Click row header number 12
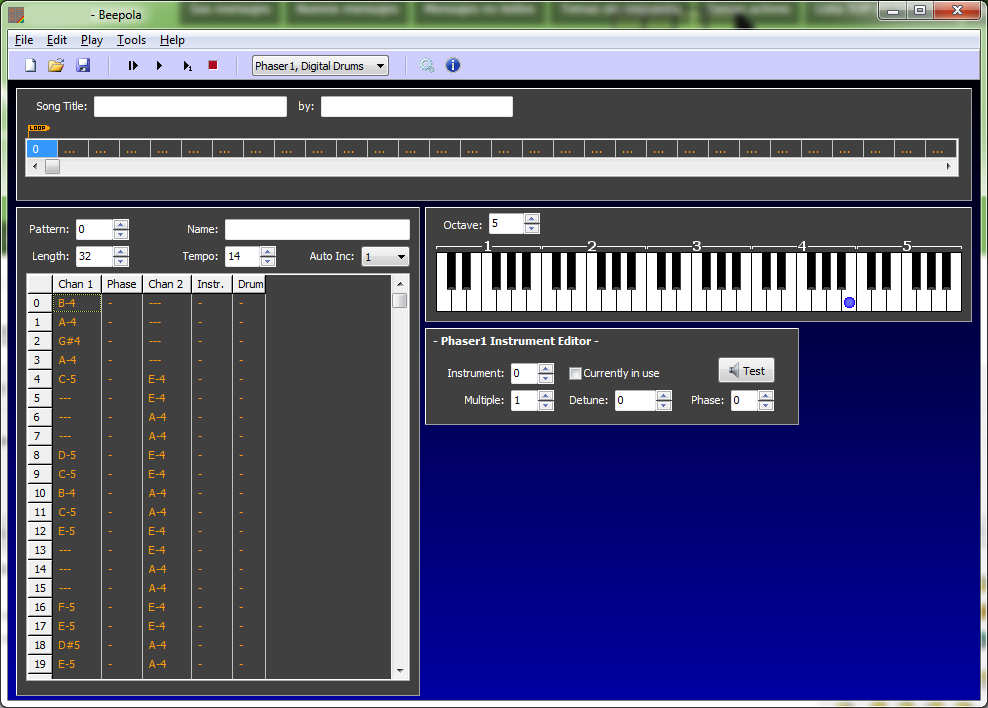Screen dimensions: 988x708 pos(39,531)
